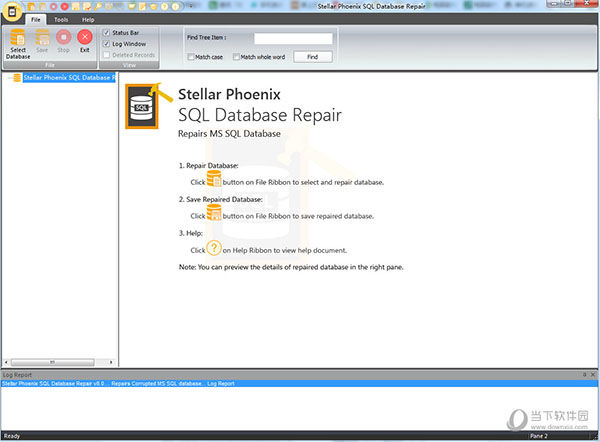The image size is (600, 442).
Task: Click the Save ribbon button
Action: click(x=42, y=41)
